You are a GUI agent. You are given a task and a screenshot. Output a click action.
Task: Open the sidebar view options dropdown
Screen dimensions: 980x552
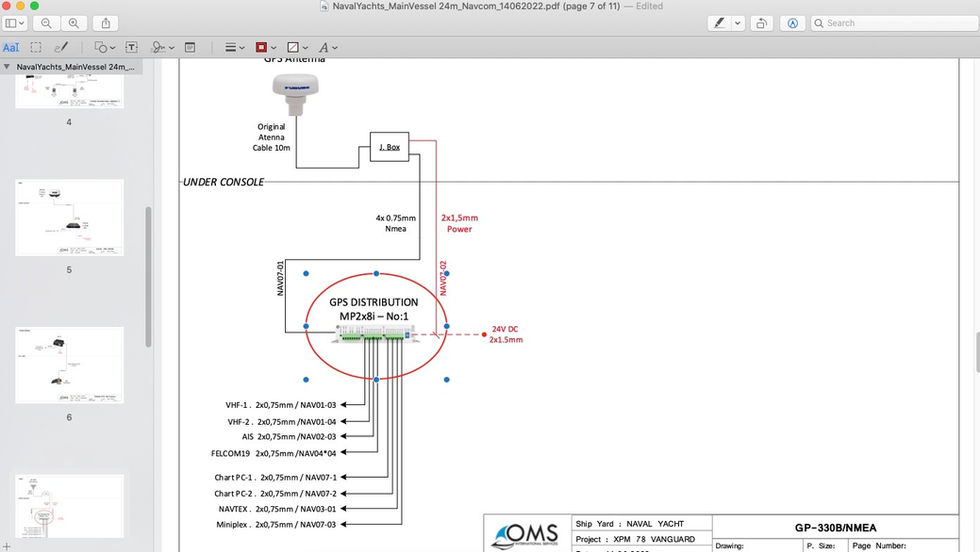pyautogui.click(x=15, y=23)
